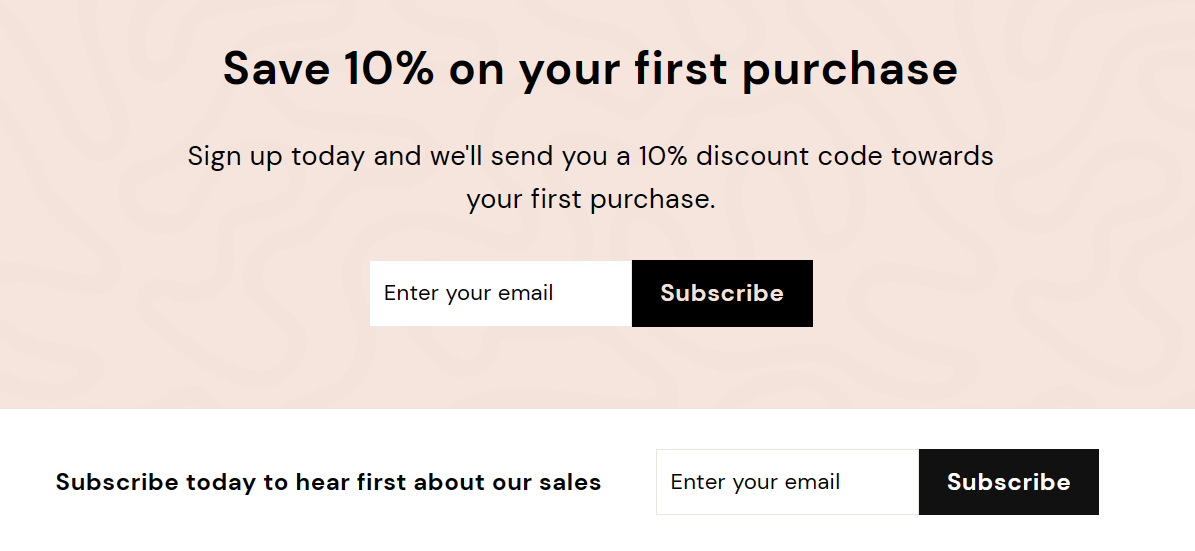Click the black Subscribe button on pink background
The width and height of the screenshot is (1195, 551).
pyautogui.click(x=722, y=293)
